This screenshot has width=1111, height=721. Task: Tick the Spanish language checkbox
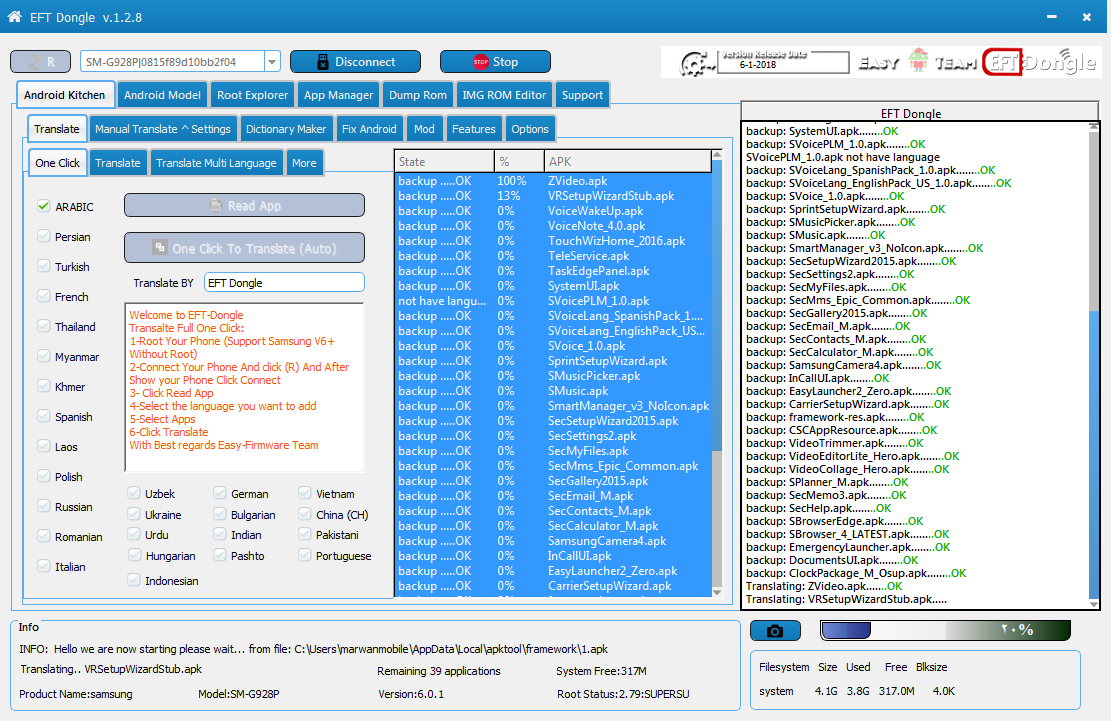(x=44, y=416)
